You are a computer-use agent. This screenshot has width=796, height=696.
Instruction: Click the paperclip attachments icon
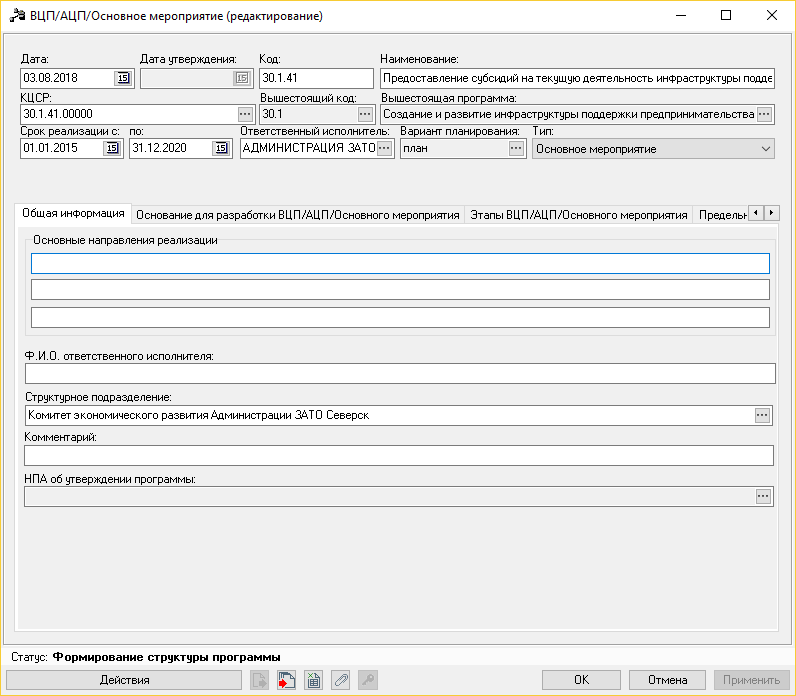(341, 680)
